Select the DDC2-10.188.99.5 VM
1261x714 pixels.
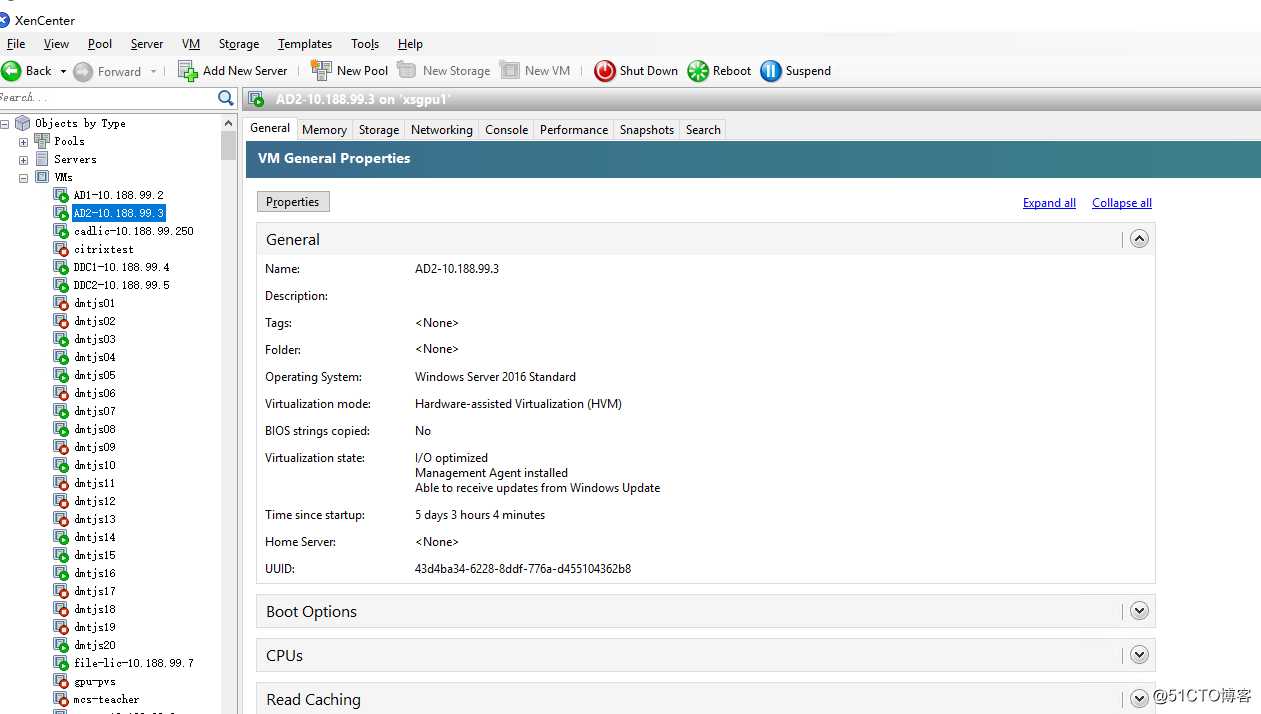122,285
